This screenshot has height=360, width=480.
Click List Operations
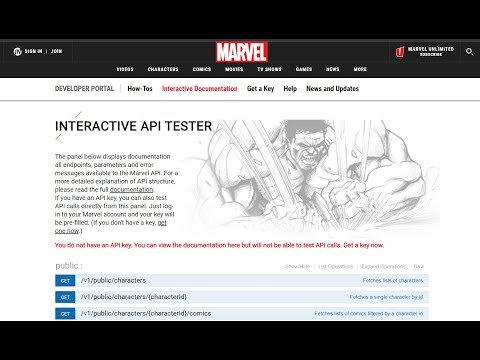click(336, 267)
